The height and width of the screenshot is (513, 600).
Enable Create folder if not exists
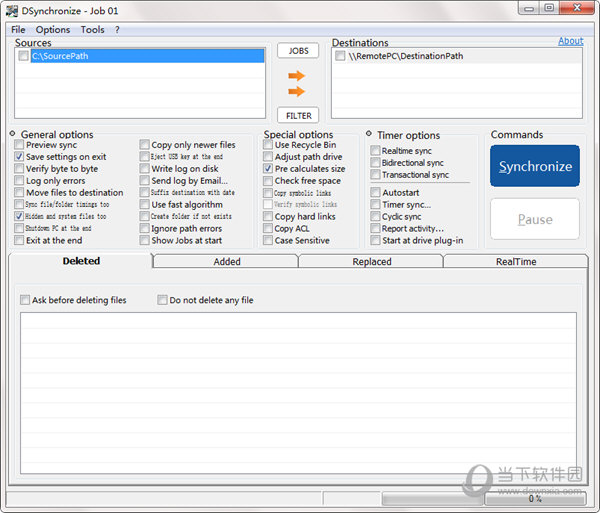[x=144, y=216]
